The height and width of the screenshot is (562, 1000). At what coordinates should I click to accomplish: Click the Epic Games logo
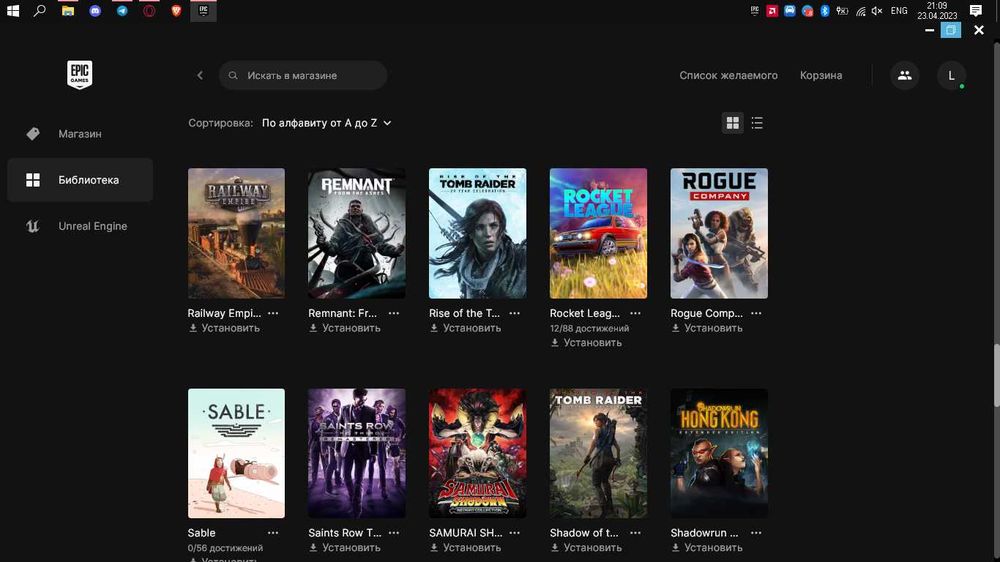coord(80,75)
